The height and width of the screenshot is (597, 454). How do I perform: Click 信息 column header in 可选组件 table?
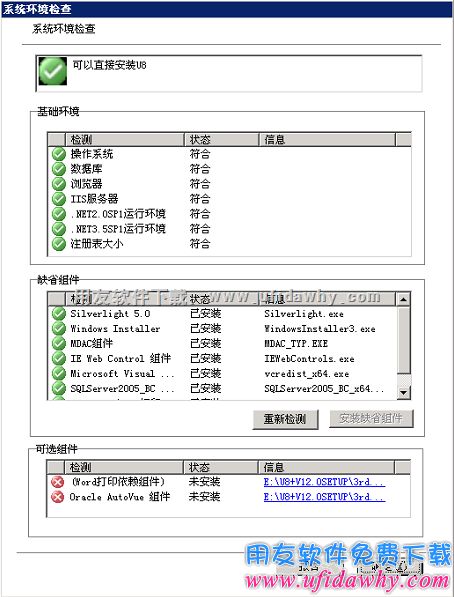[326, 467]
